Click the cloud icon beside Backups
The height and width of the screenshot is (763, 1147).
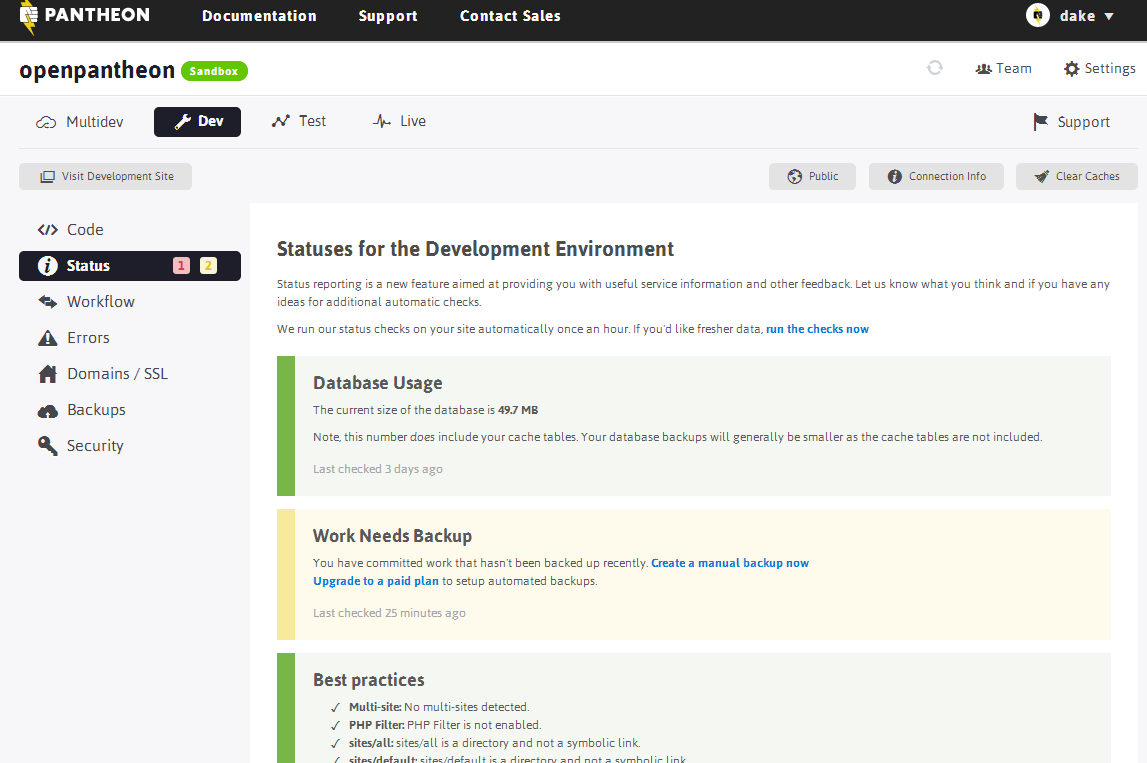click(x=48, y=411)
